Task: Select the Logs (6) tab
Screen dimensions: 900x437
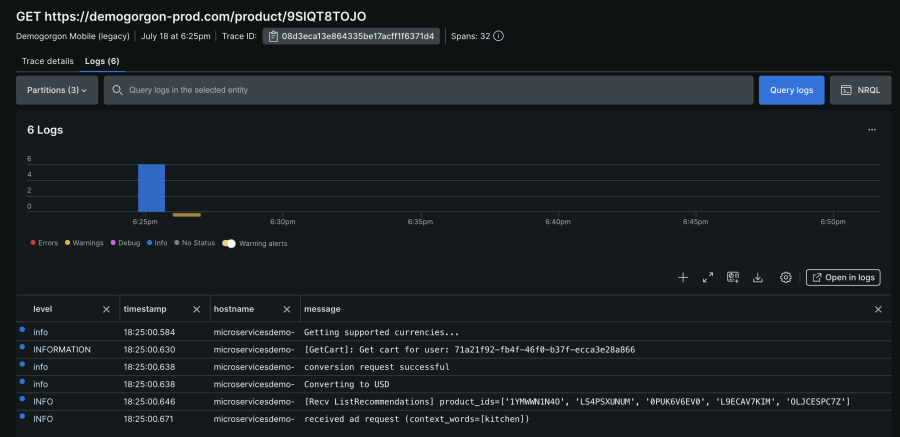Action: [x=102, y=61]
